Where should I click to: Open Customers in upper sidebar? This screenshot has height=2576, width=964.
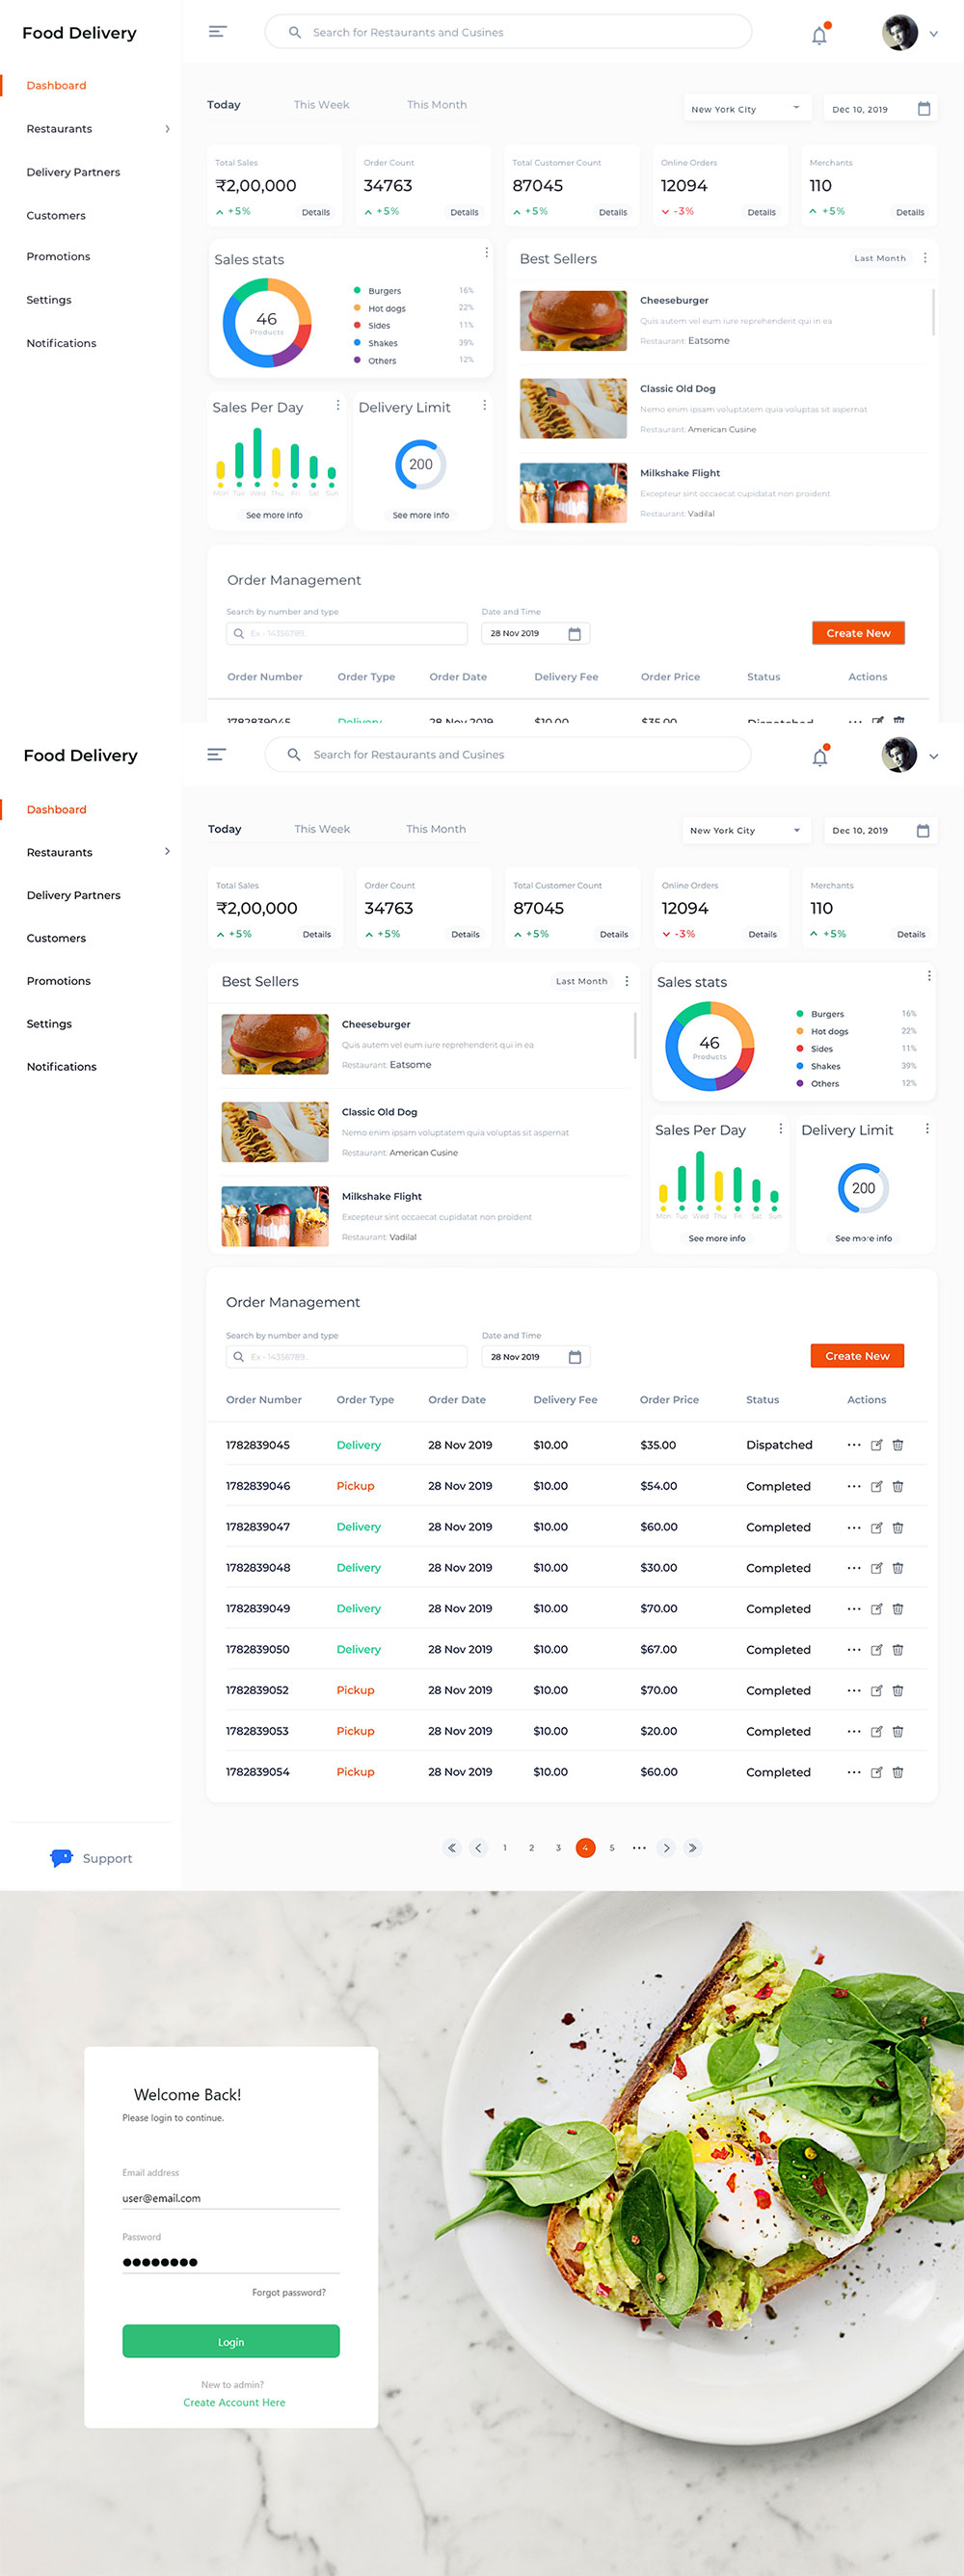click(56, 215)
